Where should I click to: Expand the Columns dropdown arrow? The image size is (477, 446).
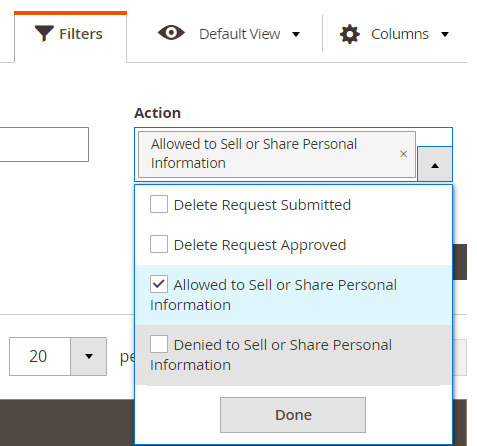[x=445, y=34]
